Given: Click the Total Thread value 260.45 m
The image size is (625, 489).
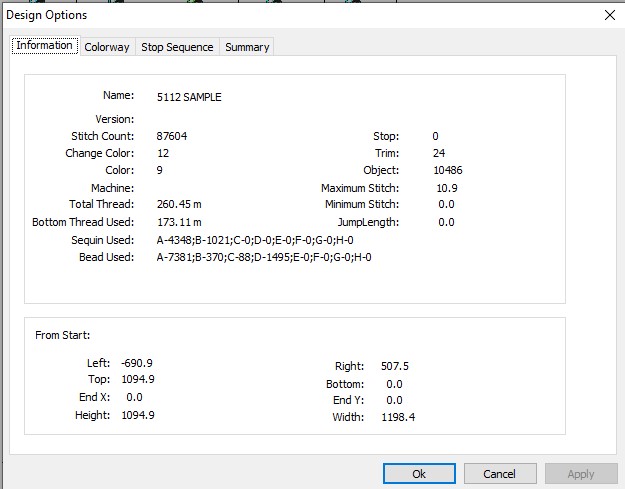Looking at the screenshot, I should pos(179,204).
